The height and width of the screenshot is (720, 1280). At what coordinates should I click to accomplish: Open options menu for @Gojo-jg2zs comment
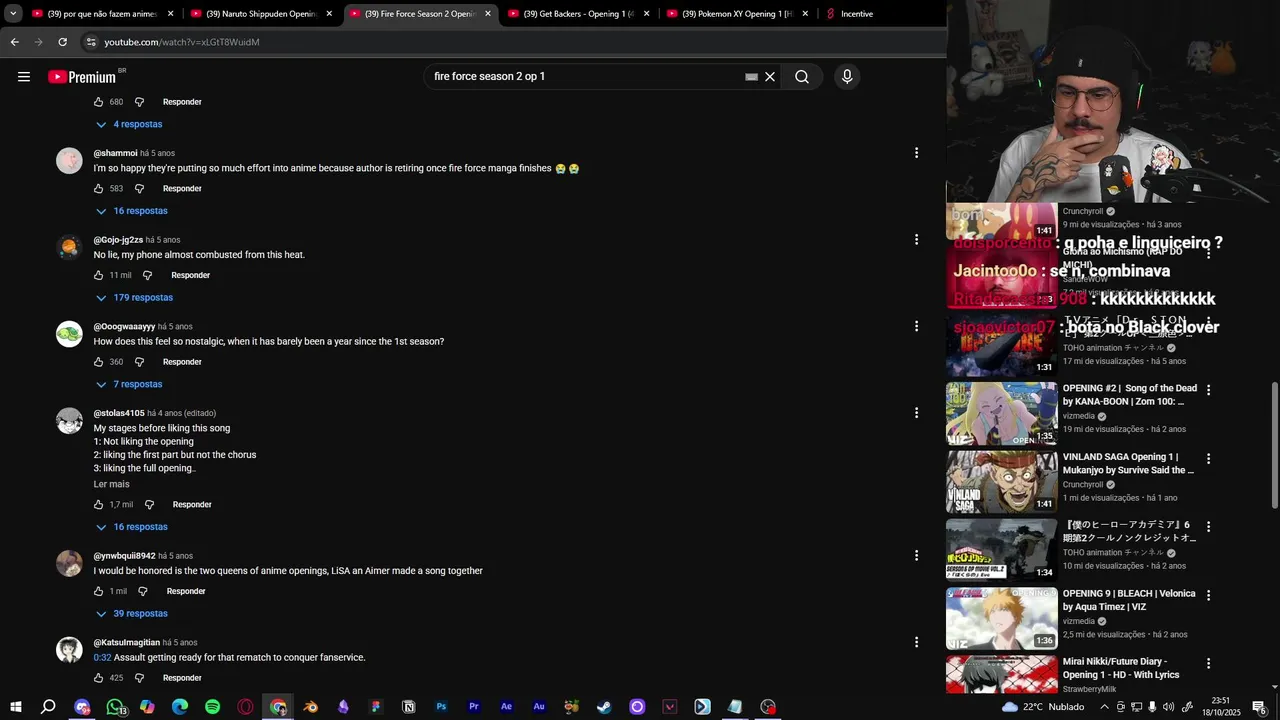916,240
